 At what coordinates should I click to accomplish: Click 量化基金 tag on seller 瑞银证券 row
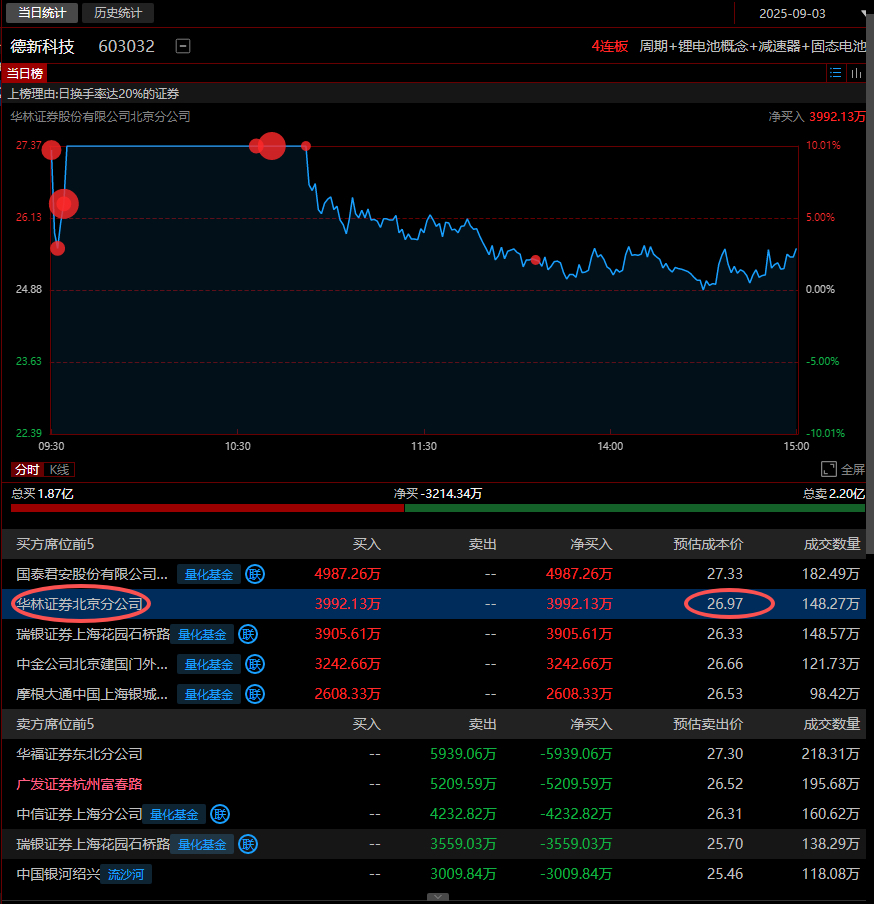202,844
